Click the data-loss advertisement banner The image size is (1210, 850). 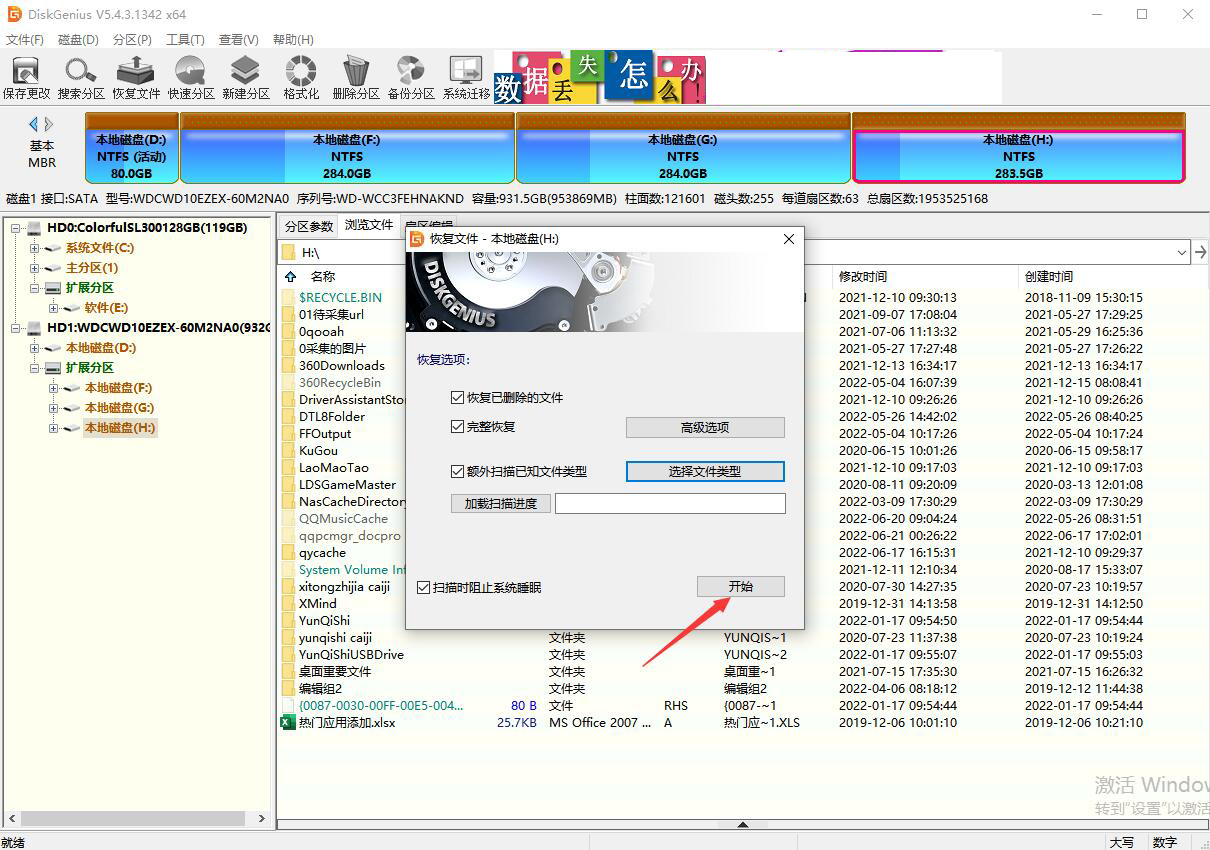pos(600,77)
